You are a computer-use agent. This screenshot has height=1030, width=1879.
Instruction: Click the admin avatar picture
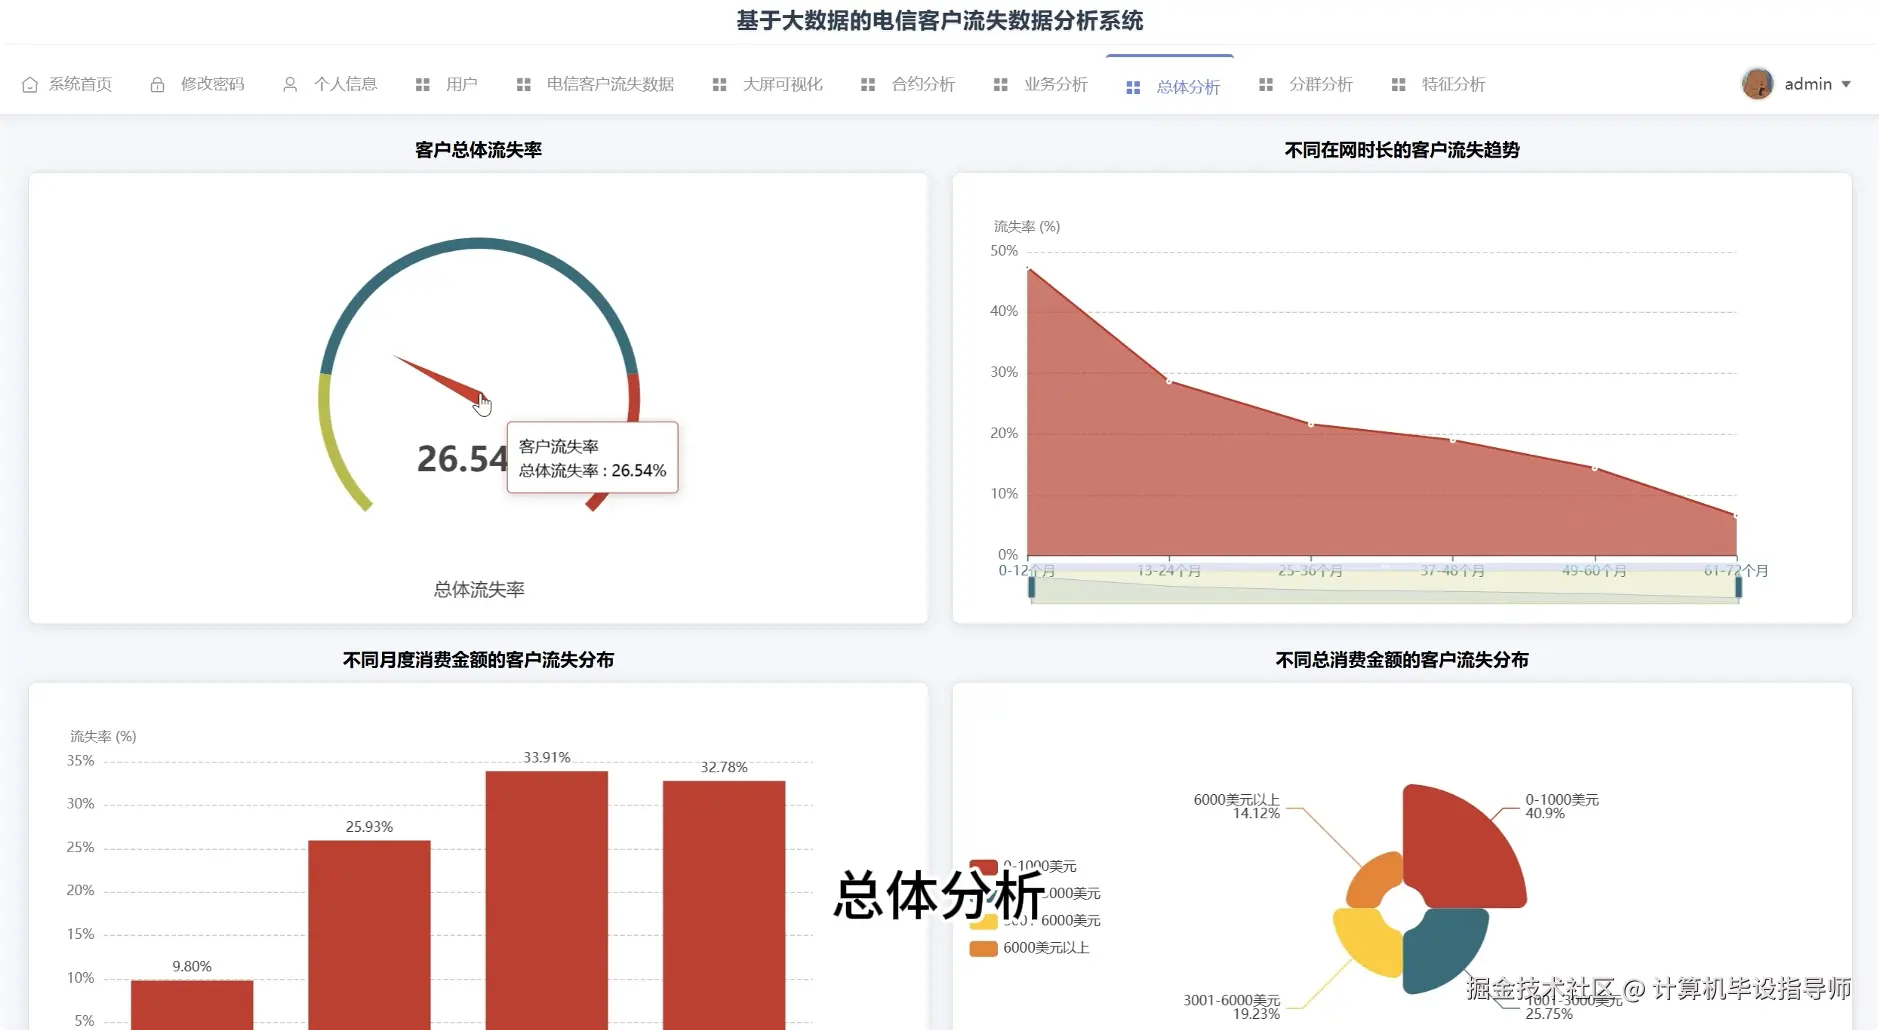point(1757,84)
